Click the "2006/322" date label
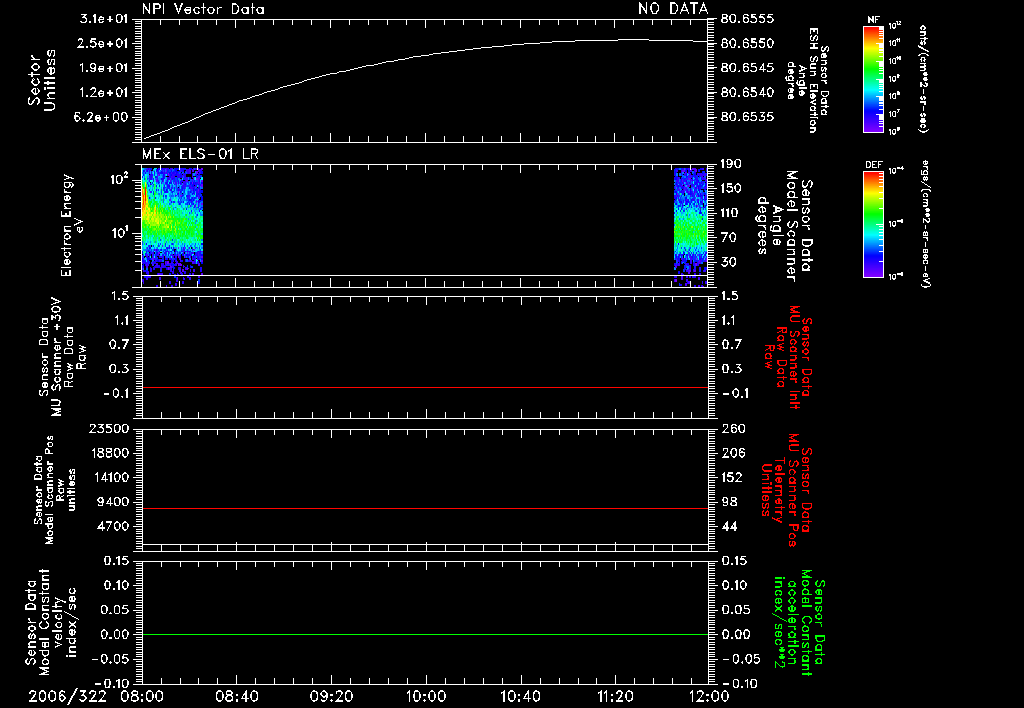This screenshot has height=708, width=1024. coord(67,696)
